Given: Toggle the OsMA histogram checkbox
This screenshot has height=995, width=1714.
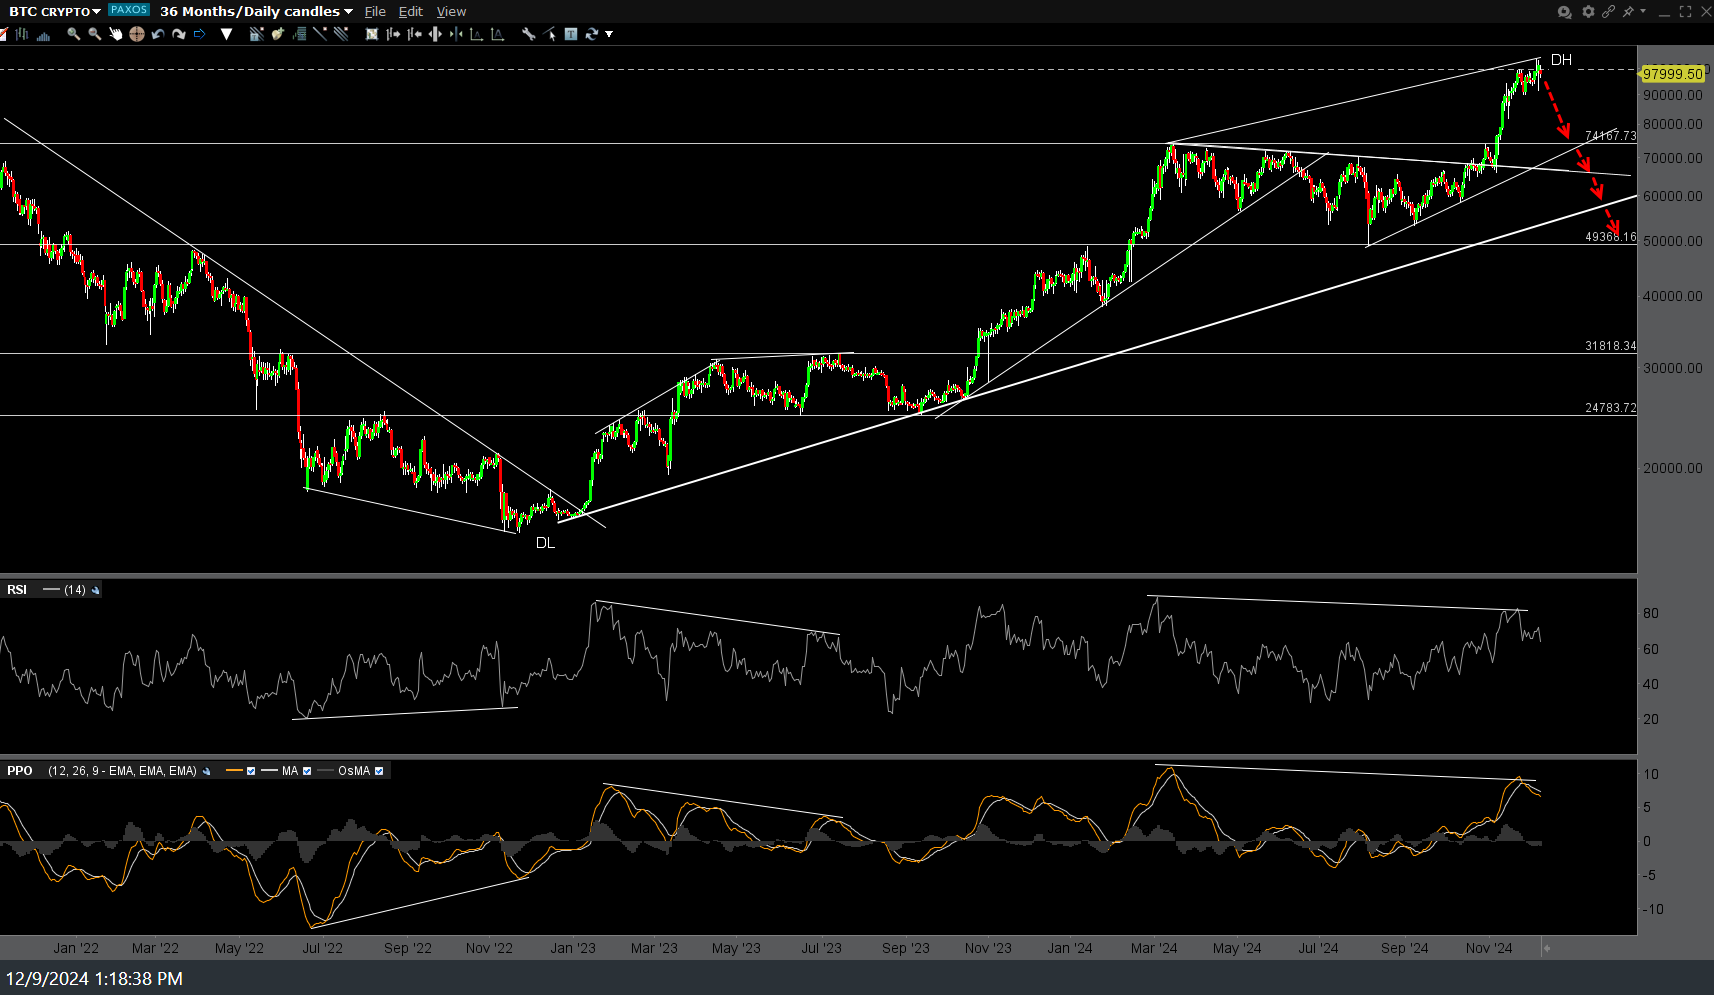Looking at the screenshot, I should click(x=379, y=771).
